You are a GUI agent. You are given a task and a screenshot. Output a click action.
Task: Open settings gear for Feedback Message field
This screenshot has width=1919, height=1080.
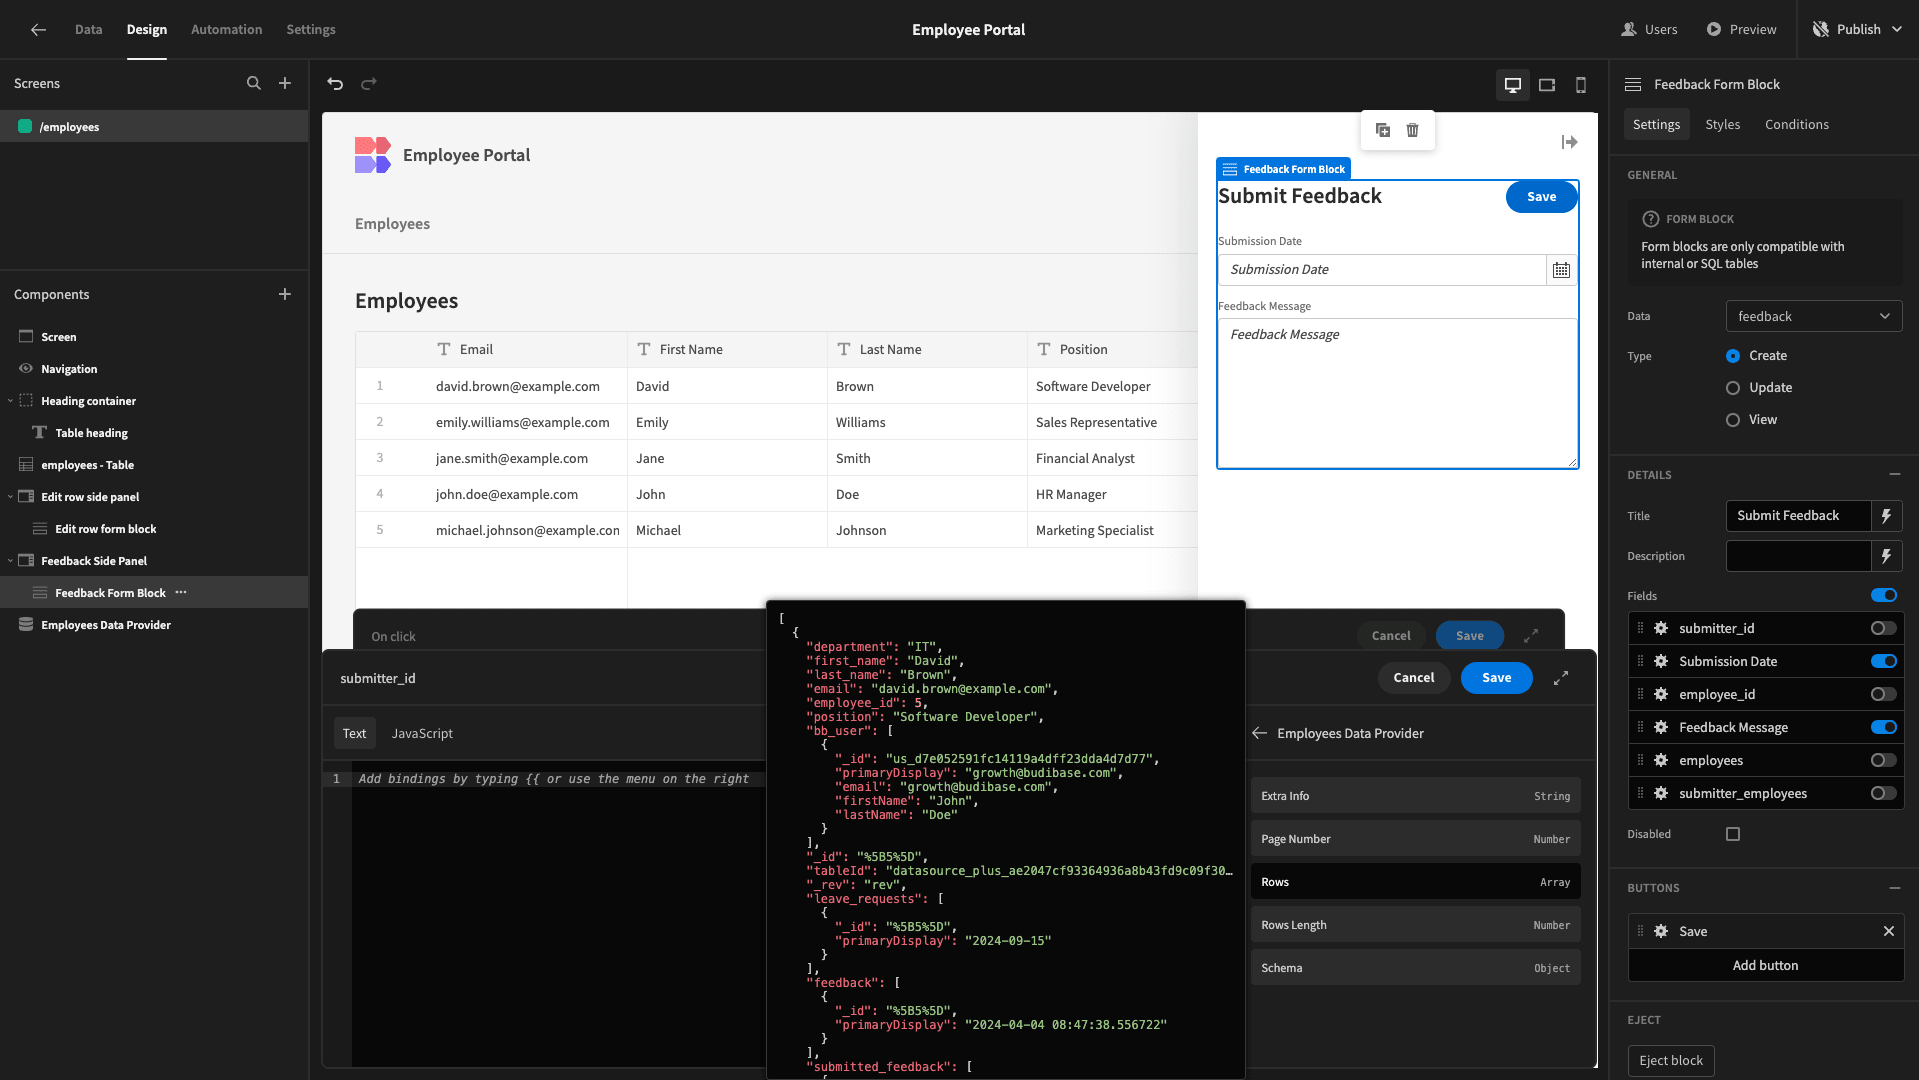pos(1661,727)
